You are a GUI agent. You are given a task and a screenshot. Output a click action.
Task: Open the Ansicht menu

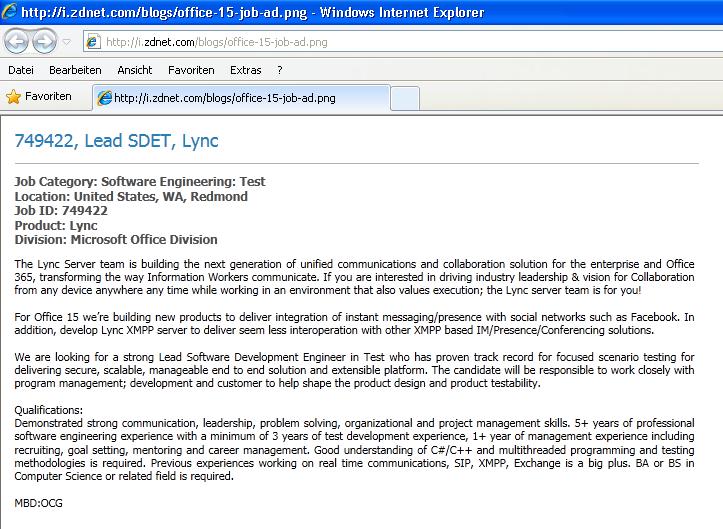(x=135, y=70)
